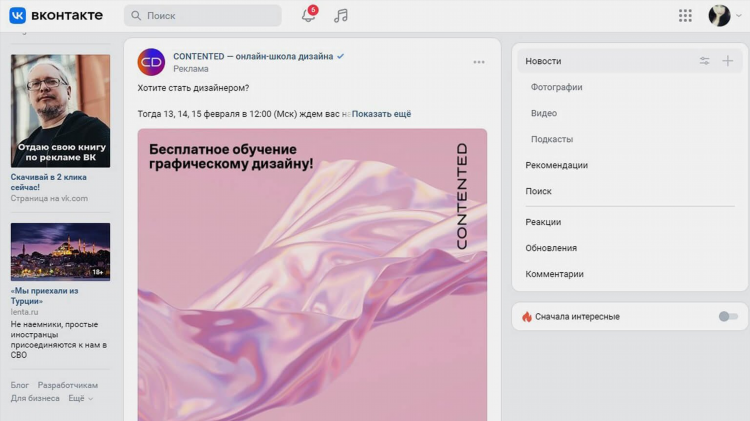The height and width of the screenshot is (421, 750).
Task: Click the VK logo icon
Action: [18, 15]
